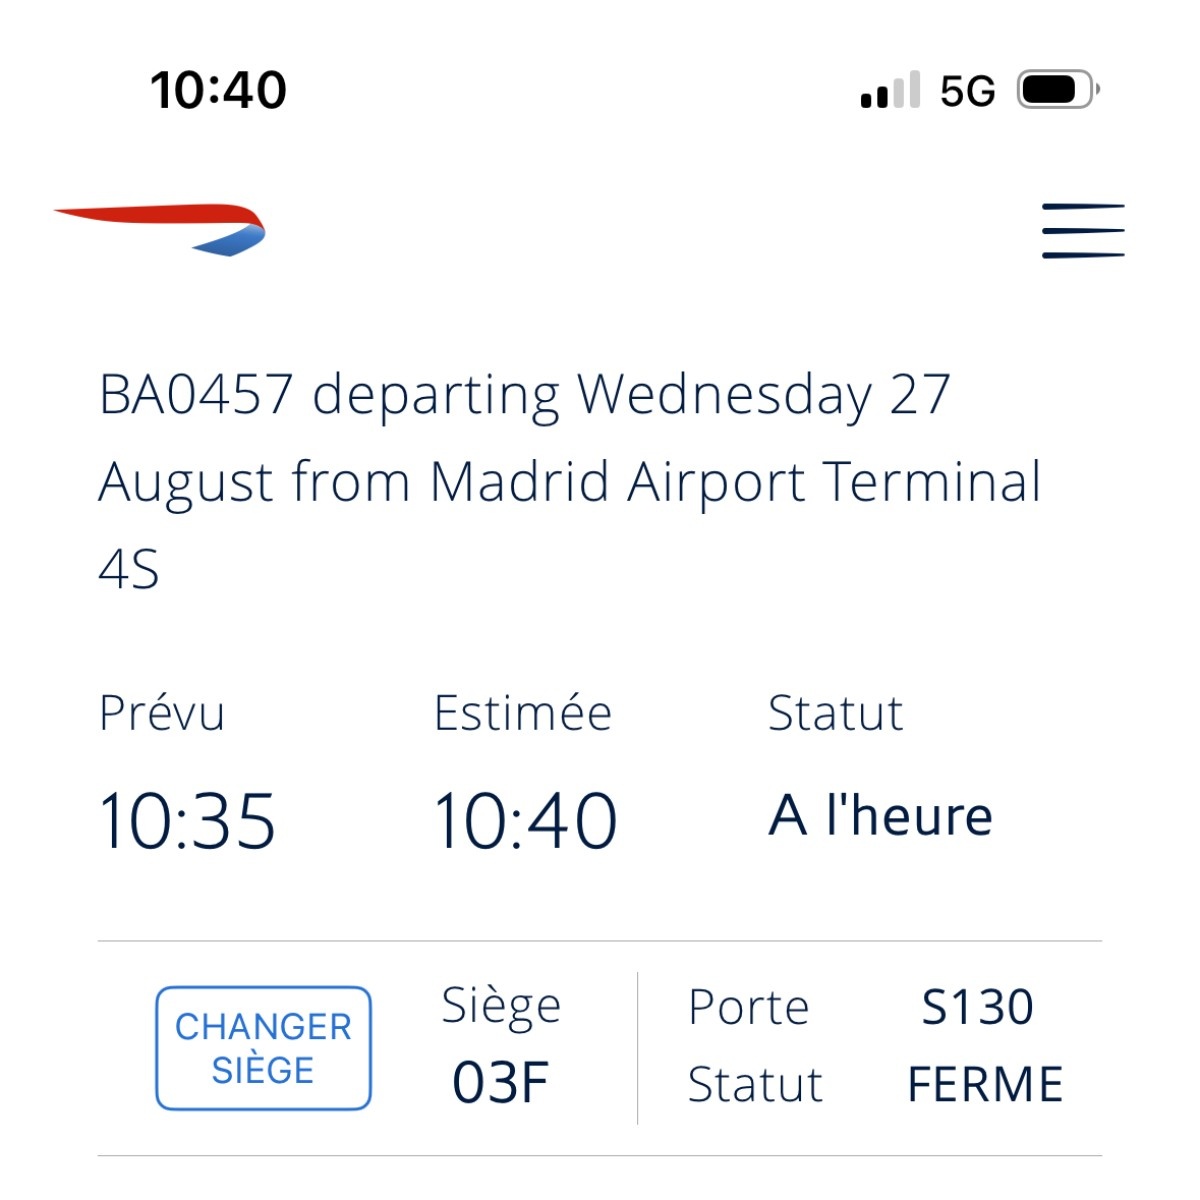This screenshot has height=1200, width=1200.
Task: Open the hamburger menu
Action: [1083, 231]
